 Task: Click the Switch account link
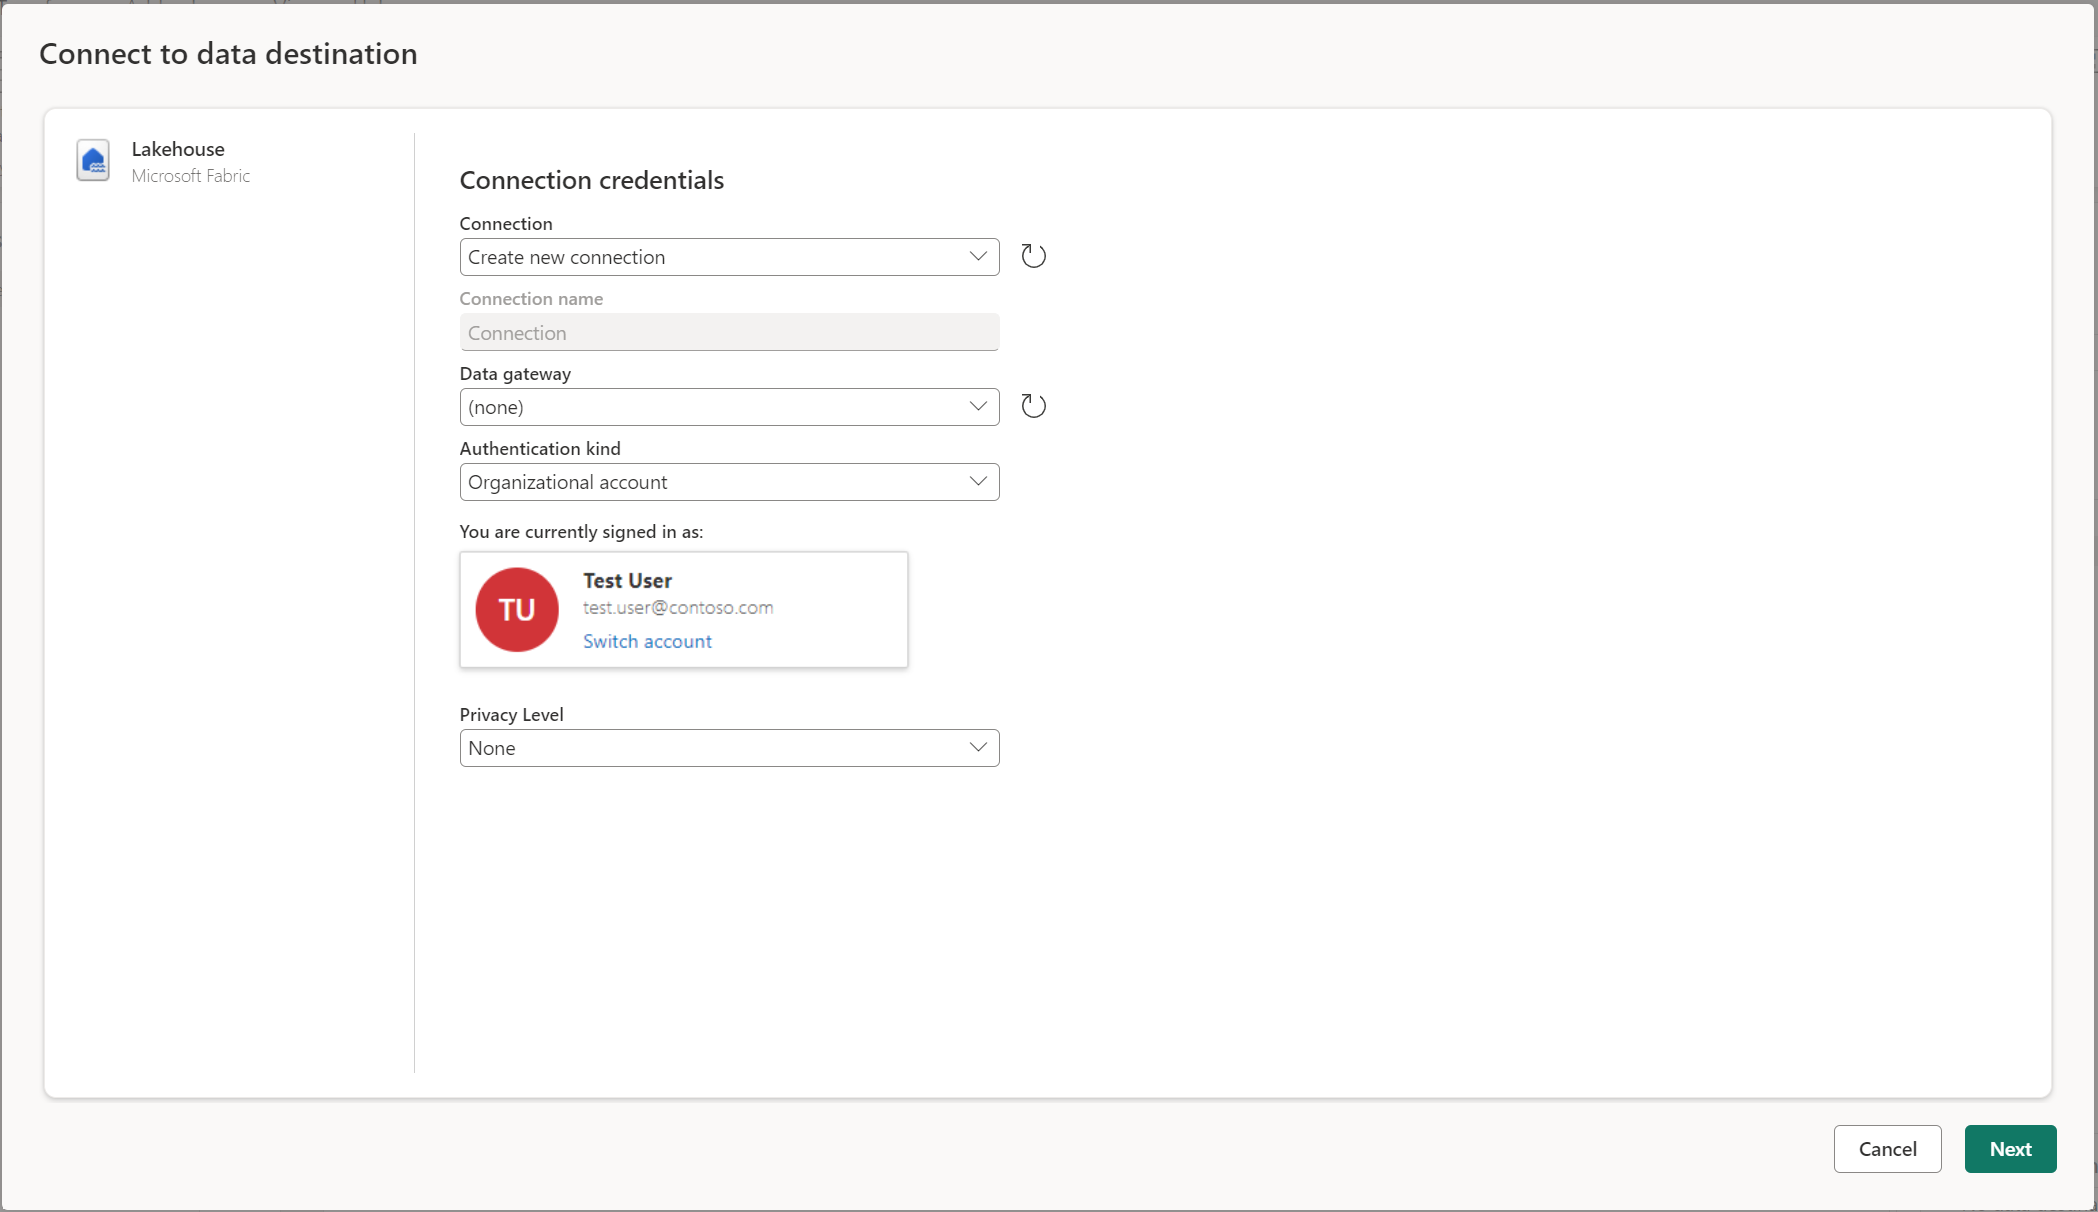pyautogui.click(x=646, y=641)
